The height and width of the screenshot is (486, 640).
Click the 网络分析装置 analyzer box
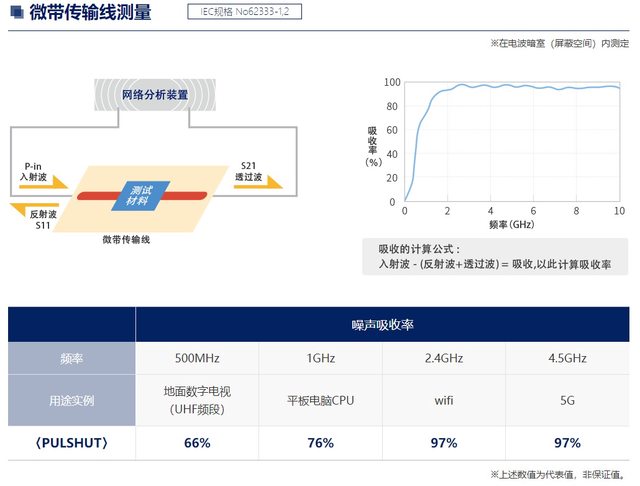[153, 95]
